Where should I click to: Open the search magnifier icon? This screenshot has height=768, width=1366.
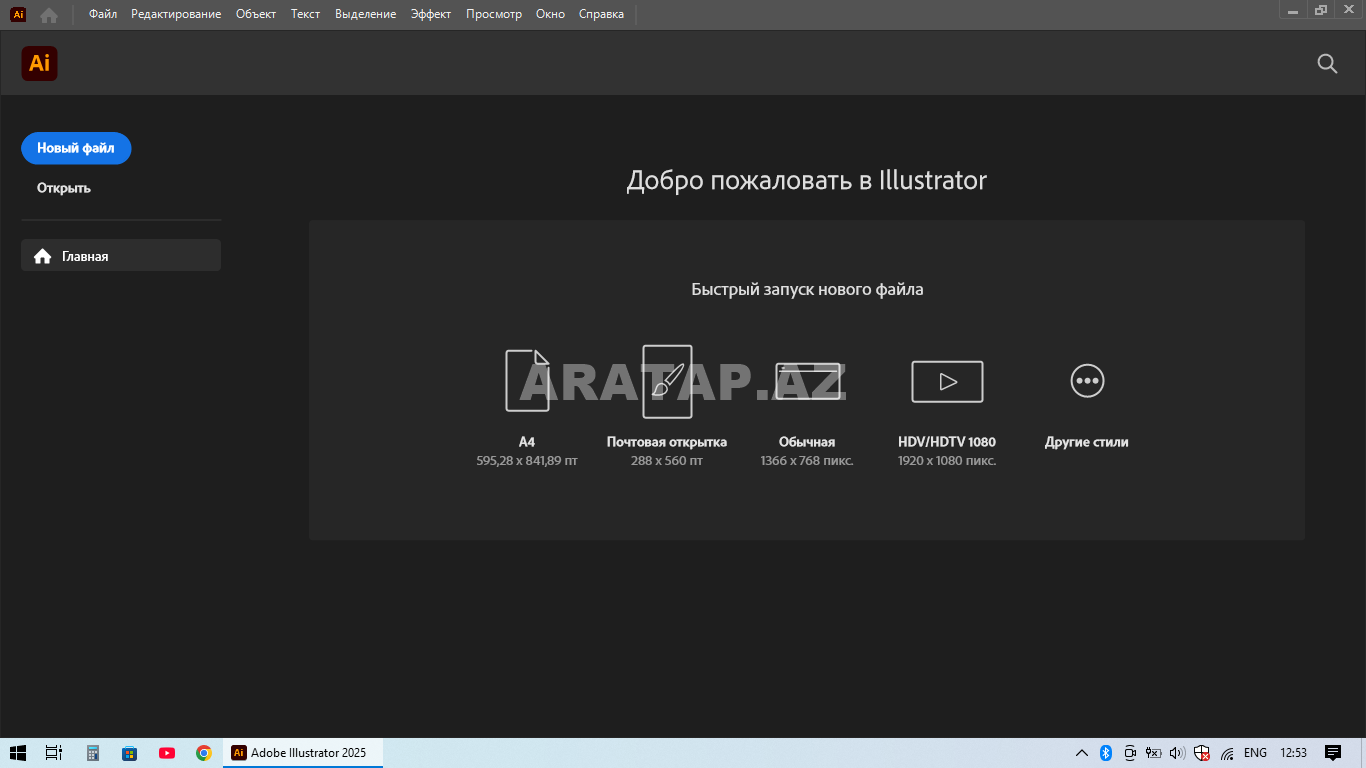click(1327, 63)
